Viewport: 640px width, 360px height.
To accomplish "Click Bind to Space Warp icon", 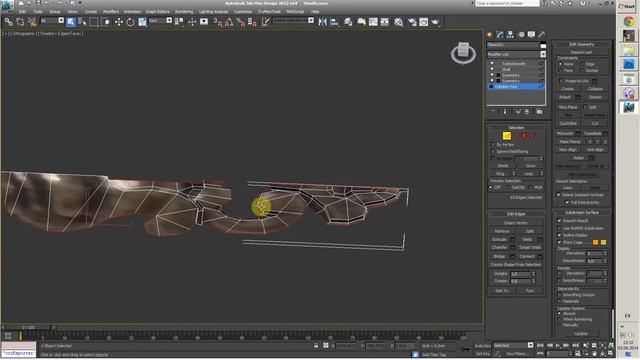I will [x=32, y=22].
